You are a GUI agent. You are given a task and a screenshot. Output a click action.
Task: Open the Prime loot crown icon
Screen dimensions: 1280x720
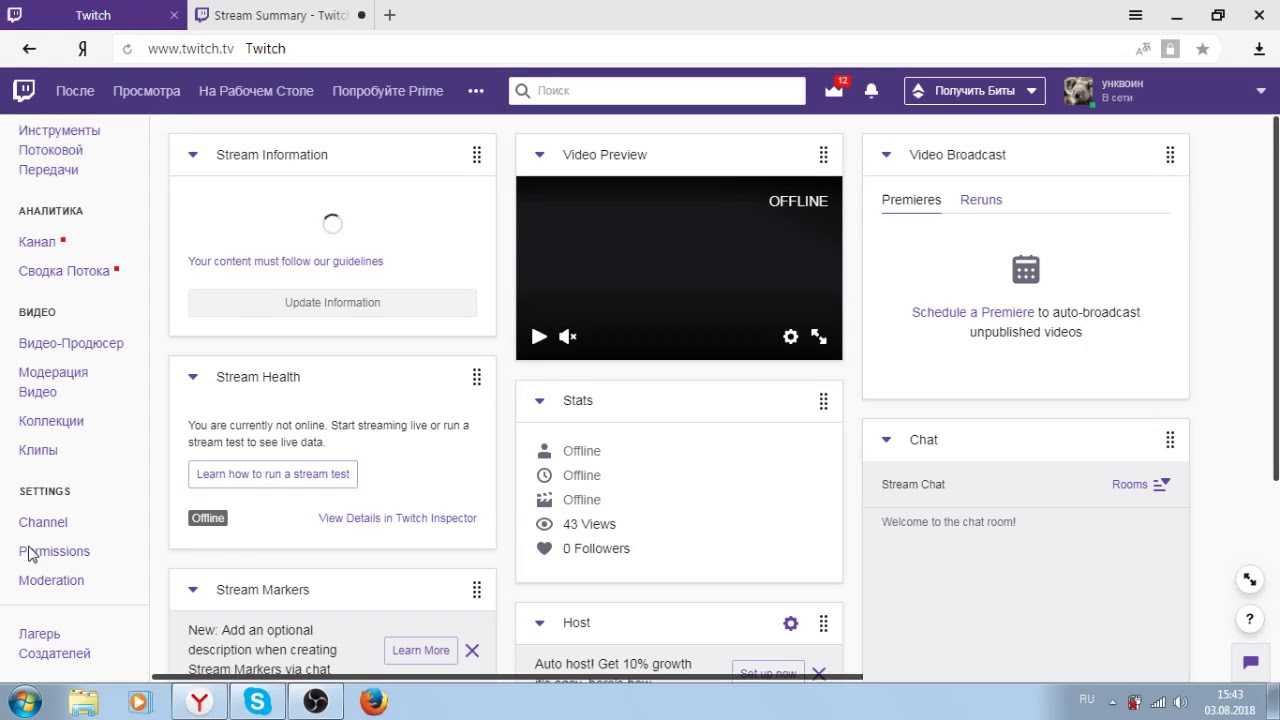click(x=834, y=91)
